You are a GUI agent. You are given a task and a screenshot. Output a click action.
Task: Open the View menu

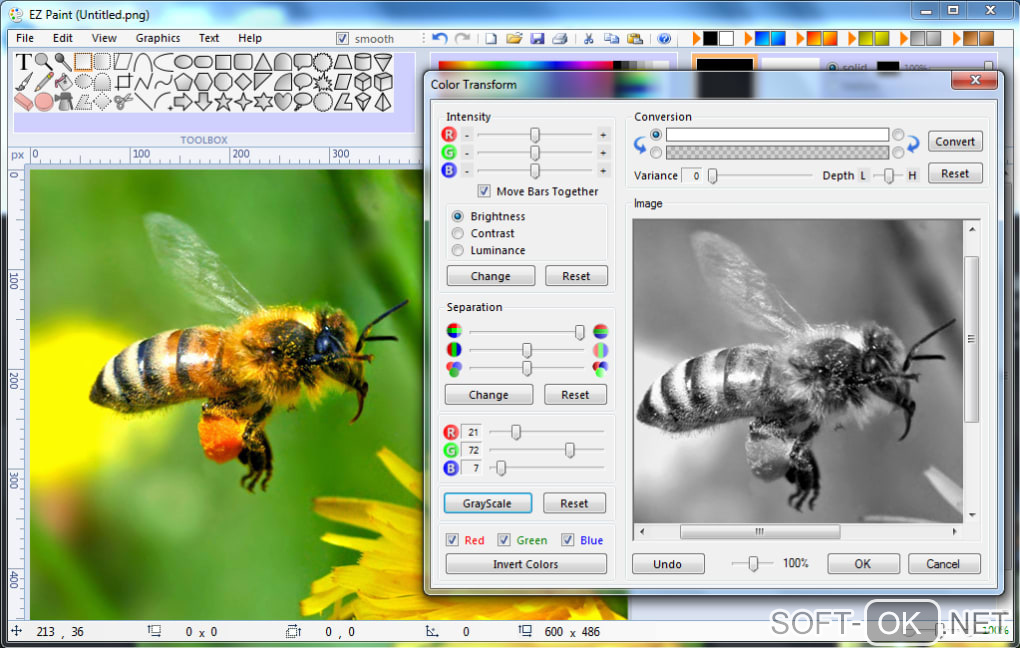tap(104, 38)
